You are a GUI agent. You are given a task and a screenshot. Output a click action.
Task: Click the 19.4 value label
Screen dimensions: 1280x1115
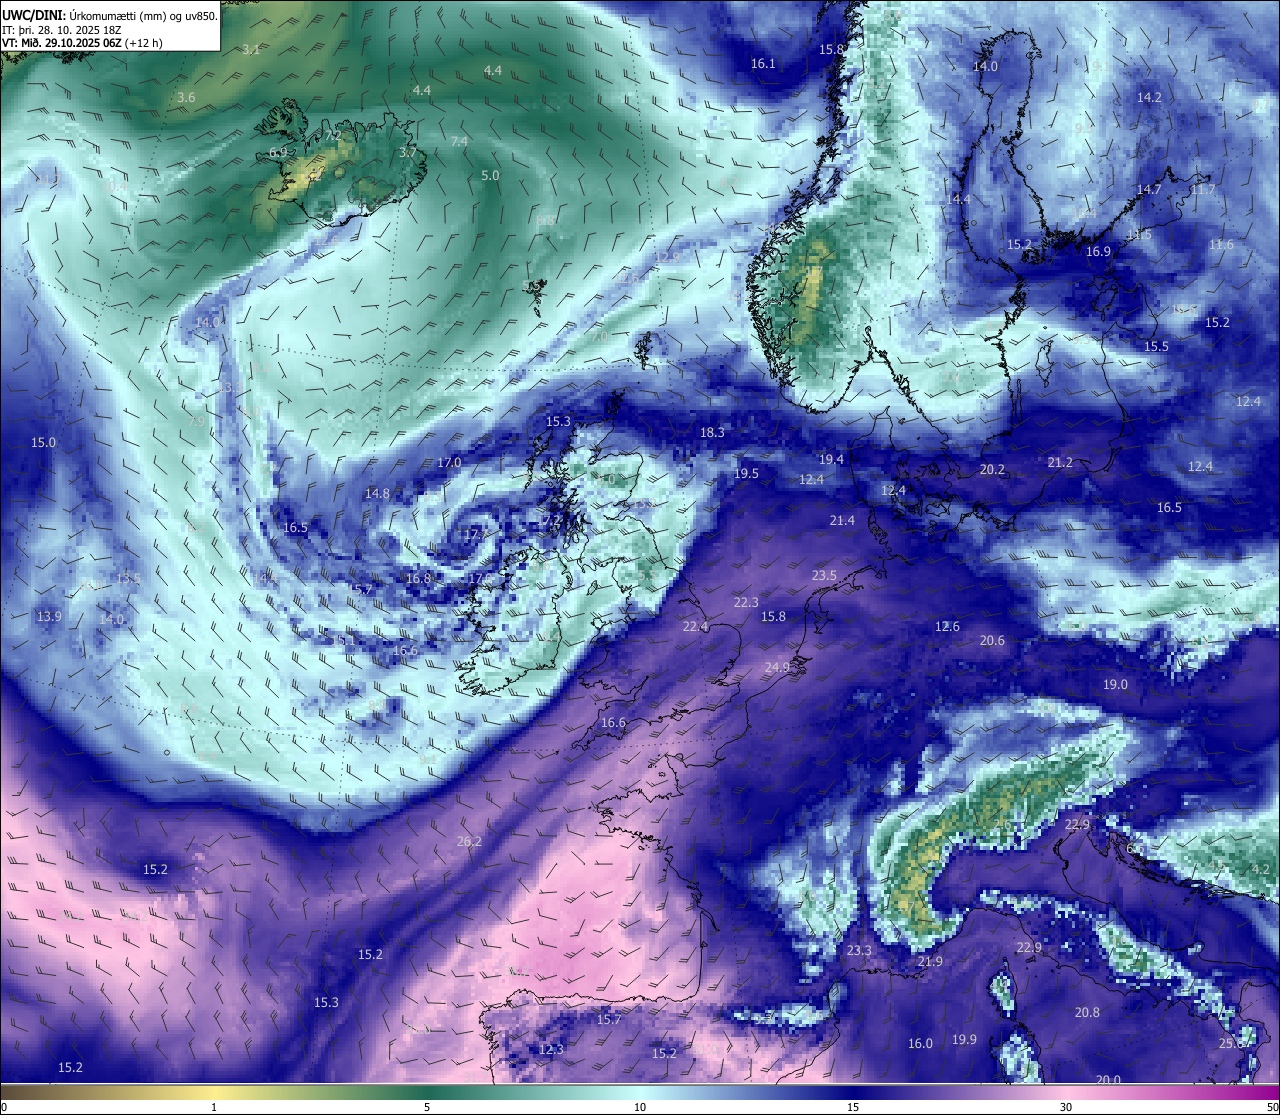click(831, 459)
